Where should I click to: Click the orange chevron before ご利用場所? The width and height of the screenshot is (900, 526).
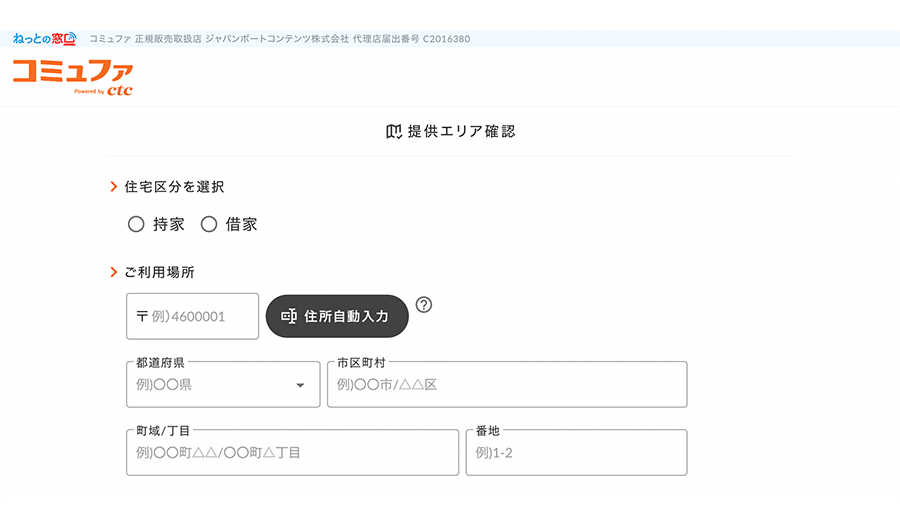pos(114,272)
